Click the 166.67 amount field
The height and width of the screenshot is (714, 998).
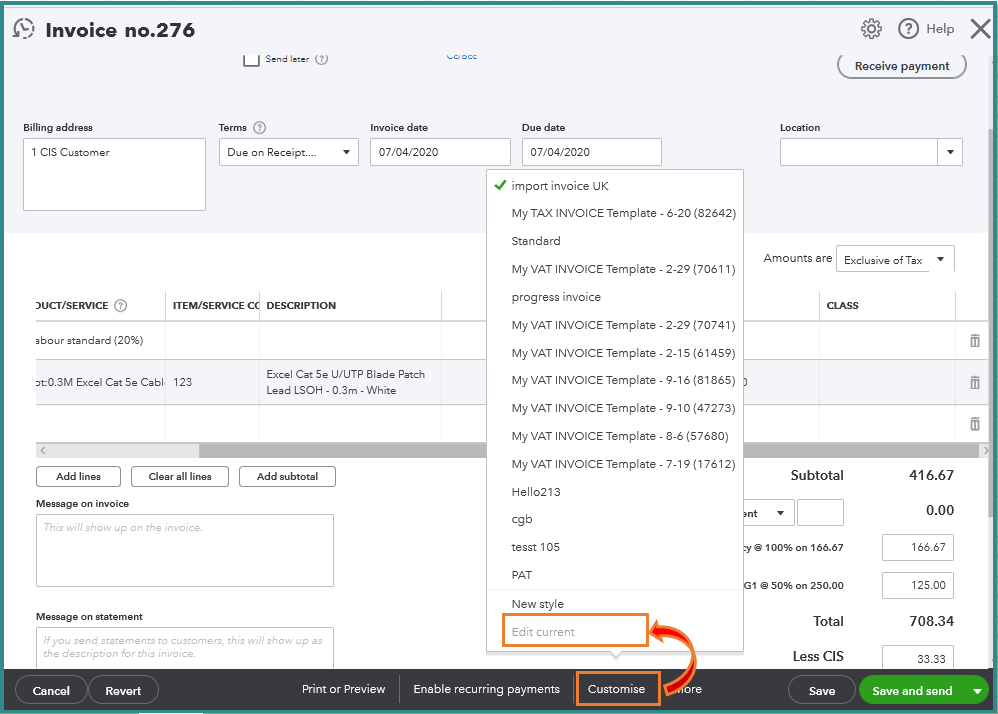918,547
